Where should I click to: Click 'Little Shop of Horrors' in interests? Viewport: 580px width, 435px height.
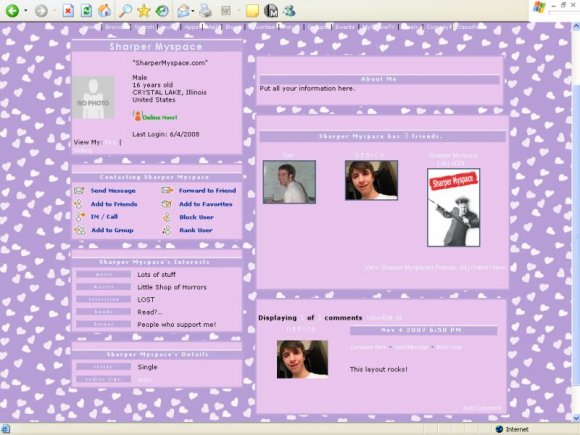pos(172,287)
